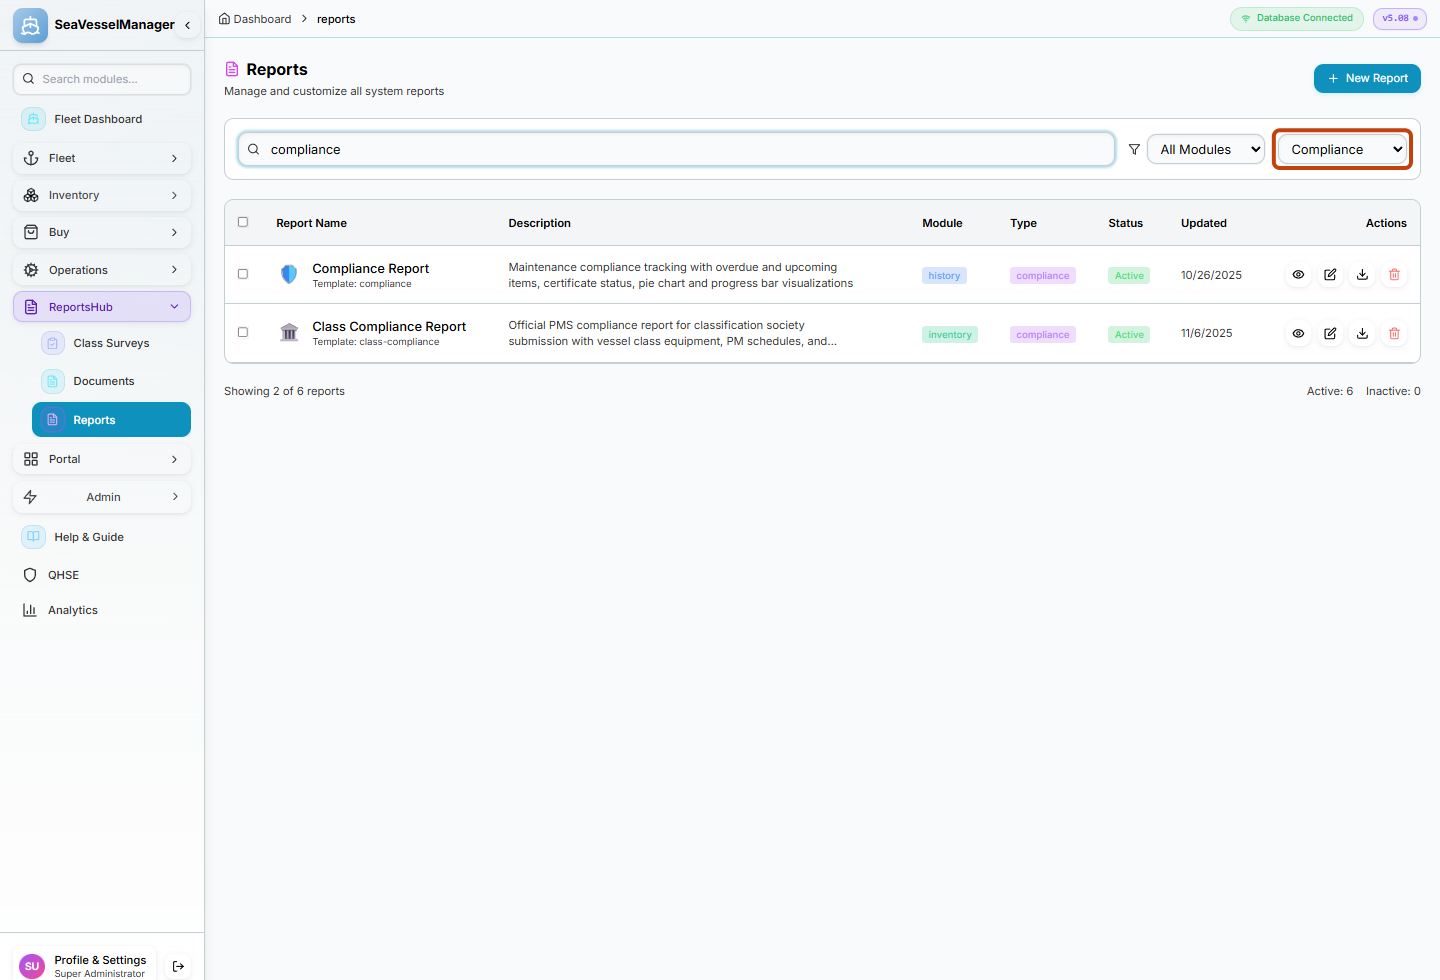Open the Documents submenu item
Screen dimensions: 1440x980
(x=111, y=381)
